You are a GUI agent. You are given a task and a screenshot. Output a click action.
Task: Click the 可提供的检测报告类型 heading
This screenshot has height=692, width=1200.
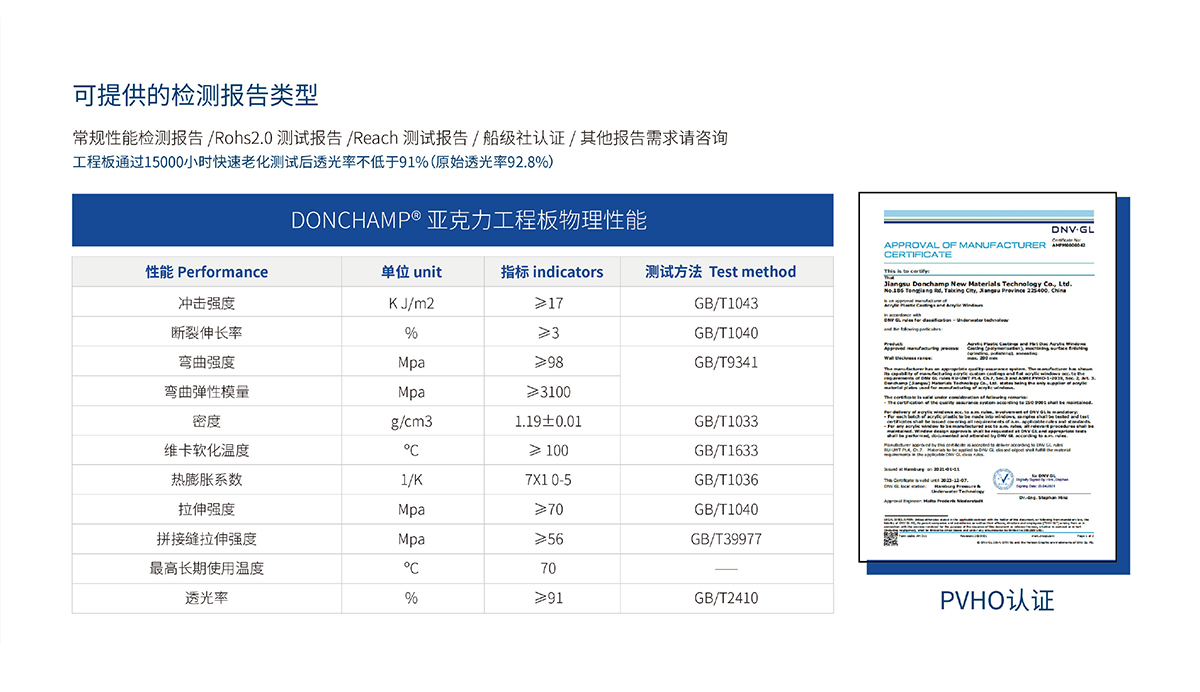coord(196,95)
